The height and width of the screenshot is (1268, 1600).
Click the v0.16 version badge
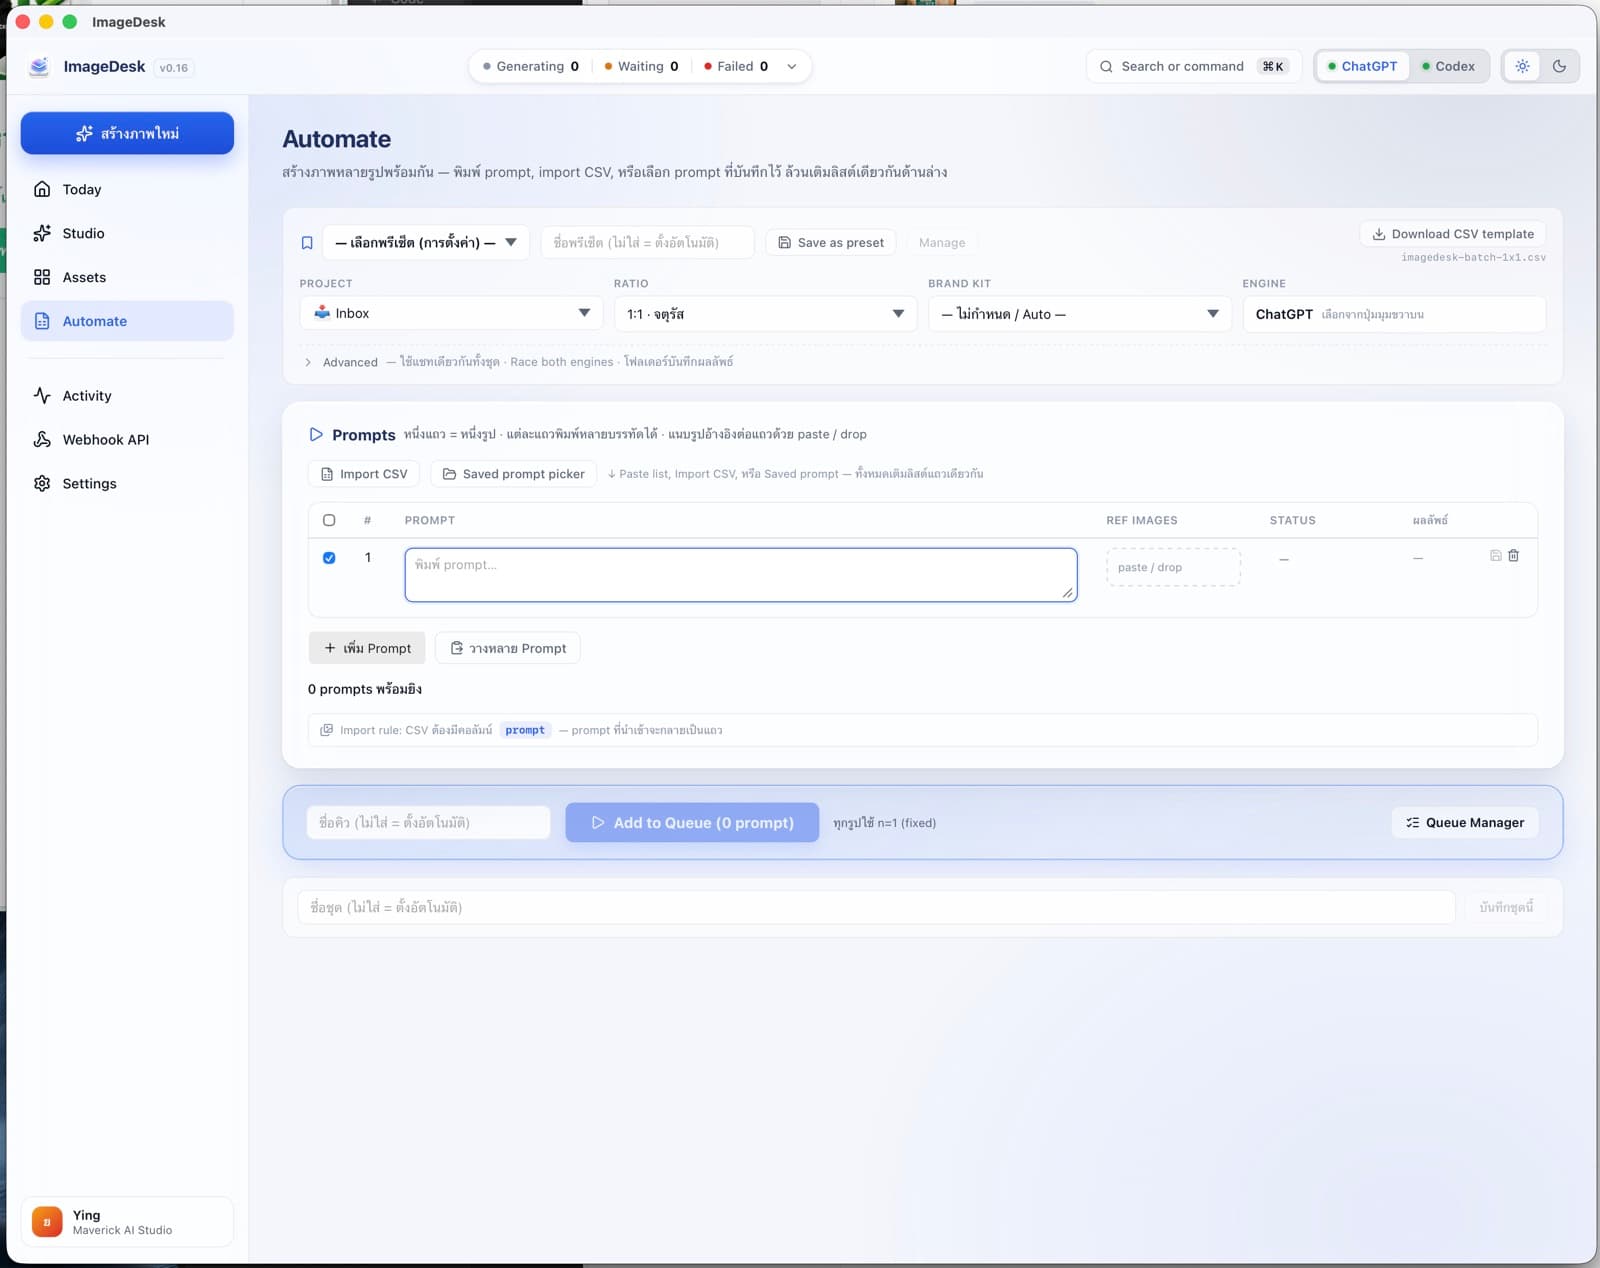(x=174, y=68)
